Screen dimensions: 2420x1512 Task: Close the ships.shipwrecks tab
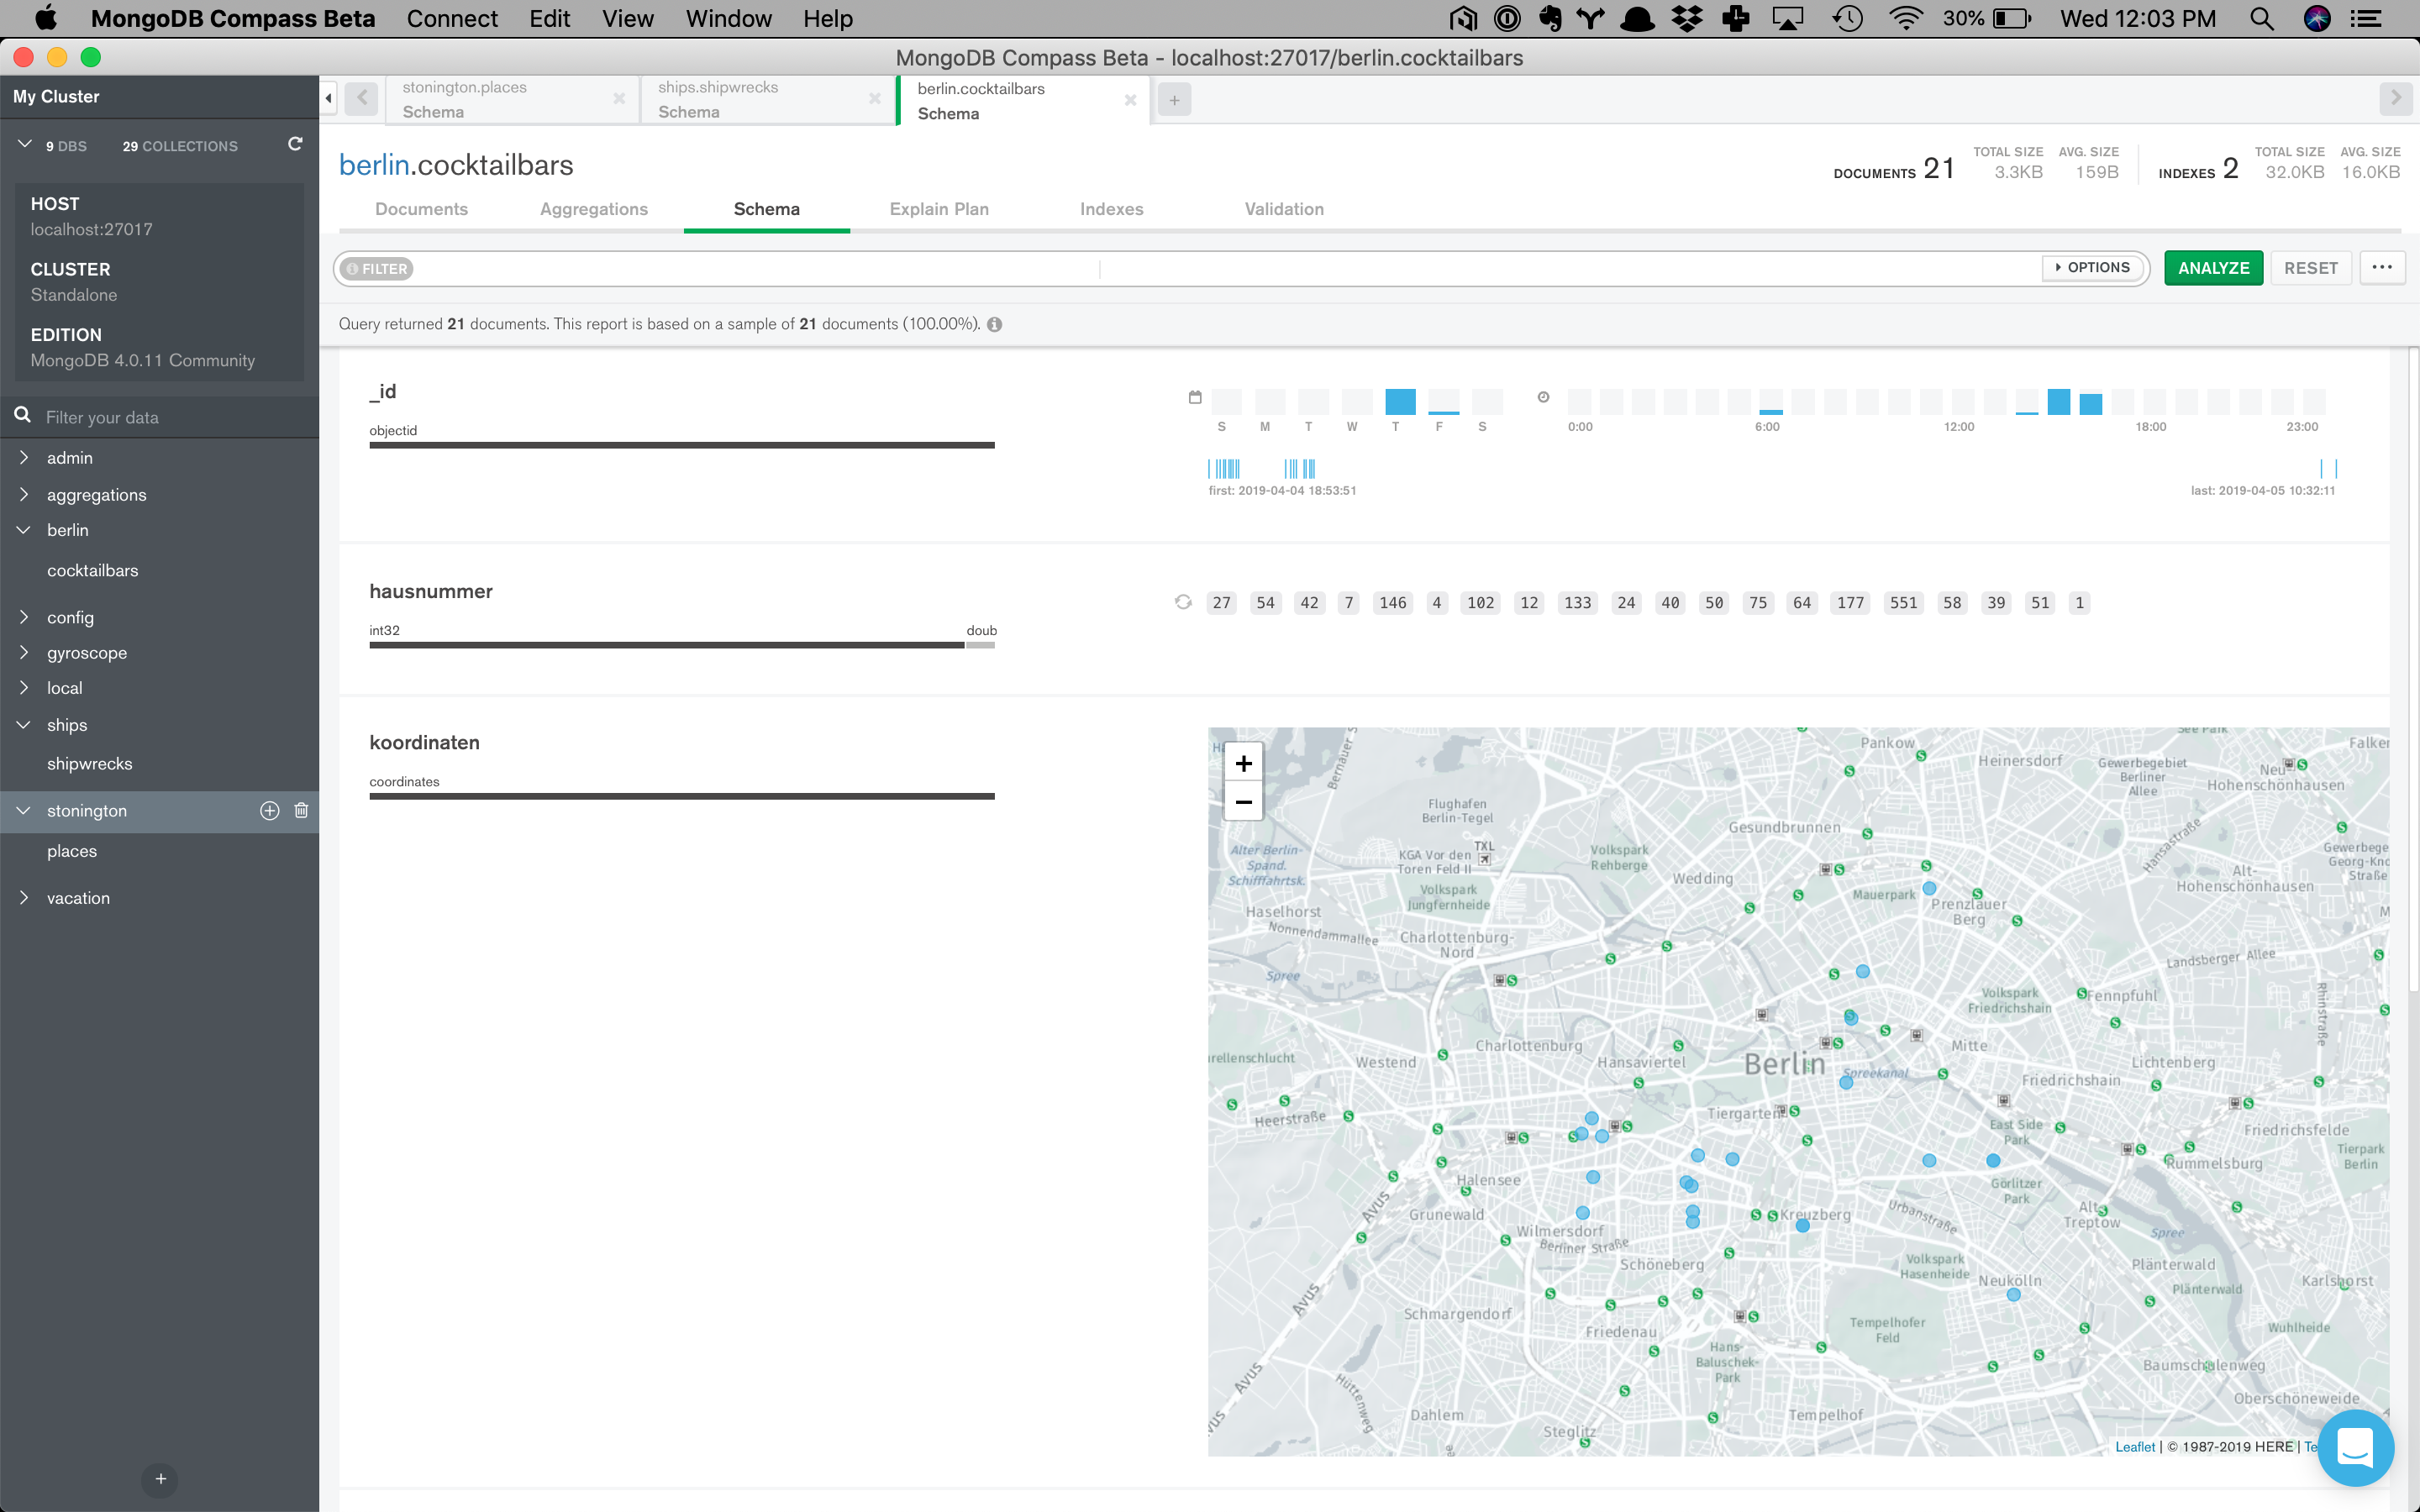pos(875,99)
